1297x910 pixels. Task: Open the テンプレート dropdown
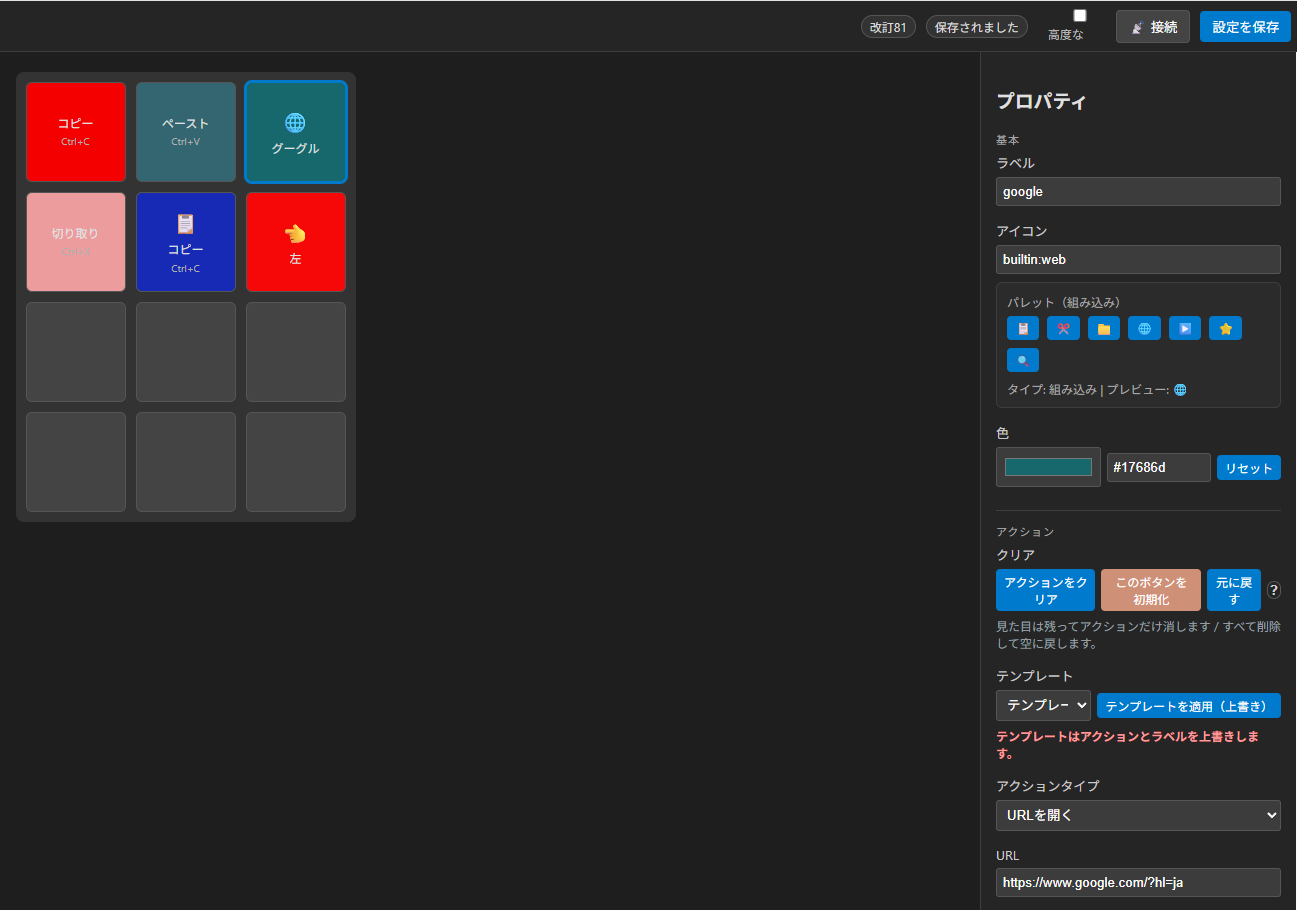(x=1043, y=705)
